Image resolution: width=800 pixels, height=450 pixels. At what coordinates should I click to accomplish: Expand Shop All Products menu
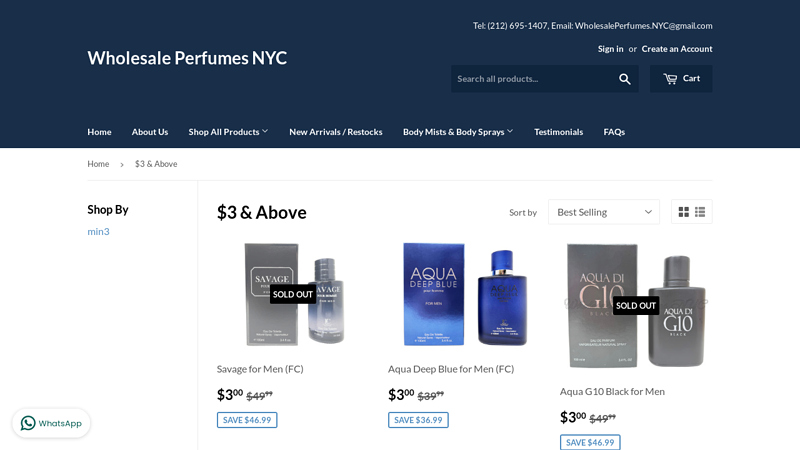coord(228,132)
